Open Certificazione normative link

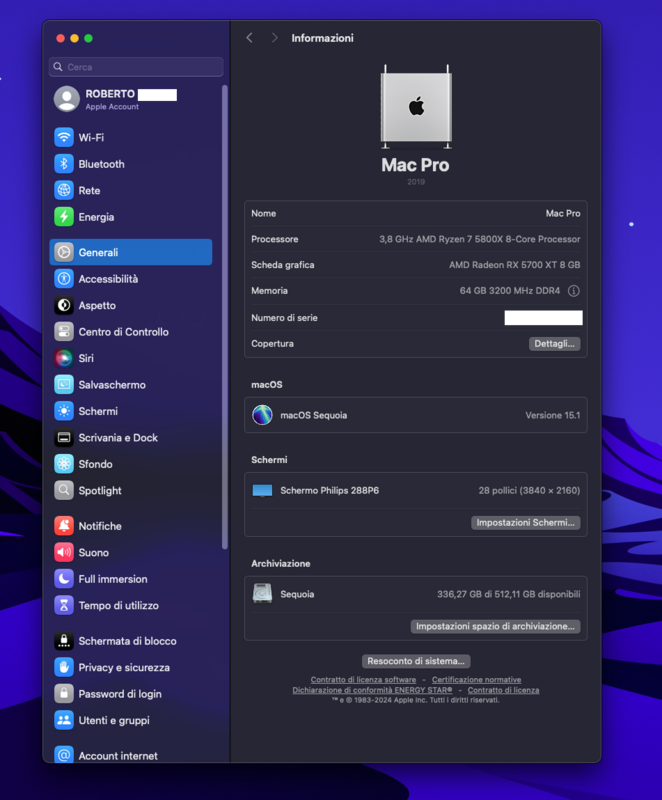click(x=476, y=680)
